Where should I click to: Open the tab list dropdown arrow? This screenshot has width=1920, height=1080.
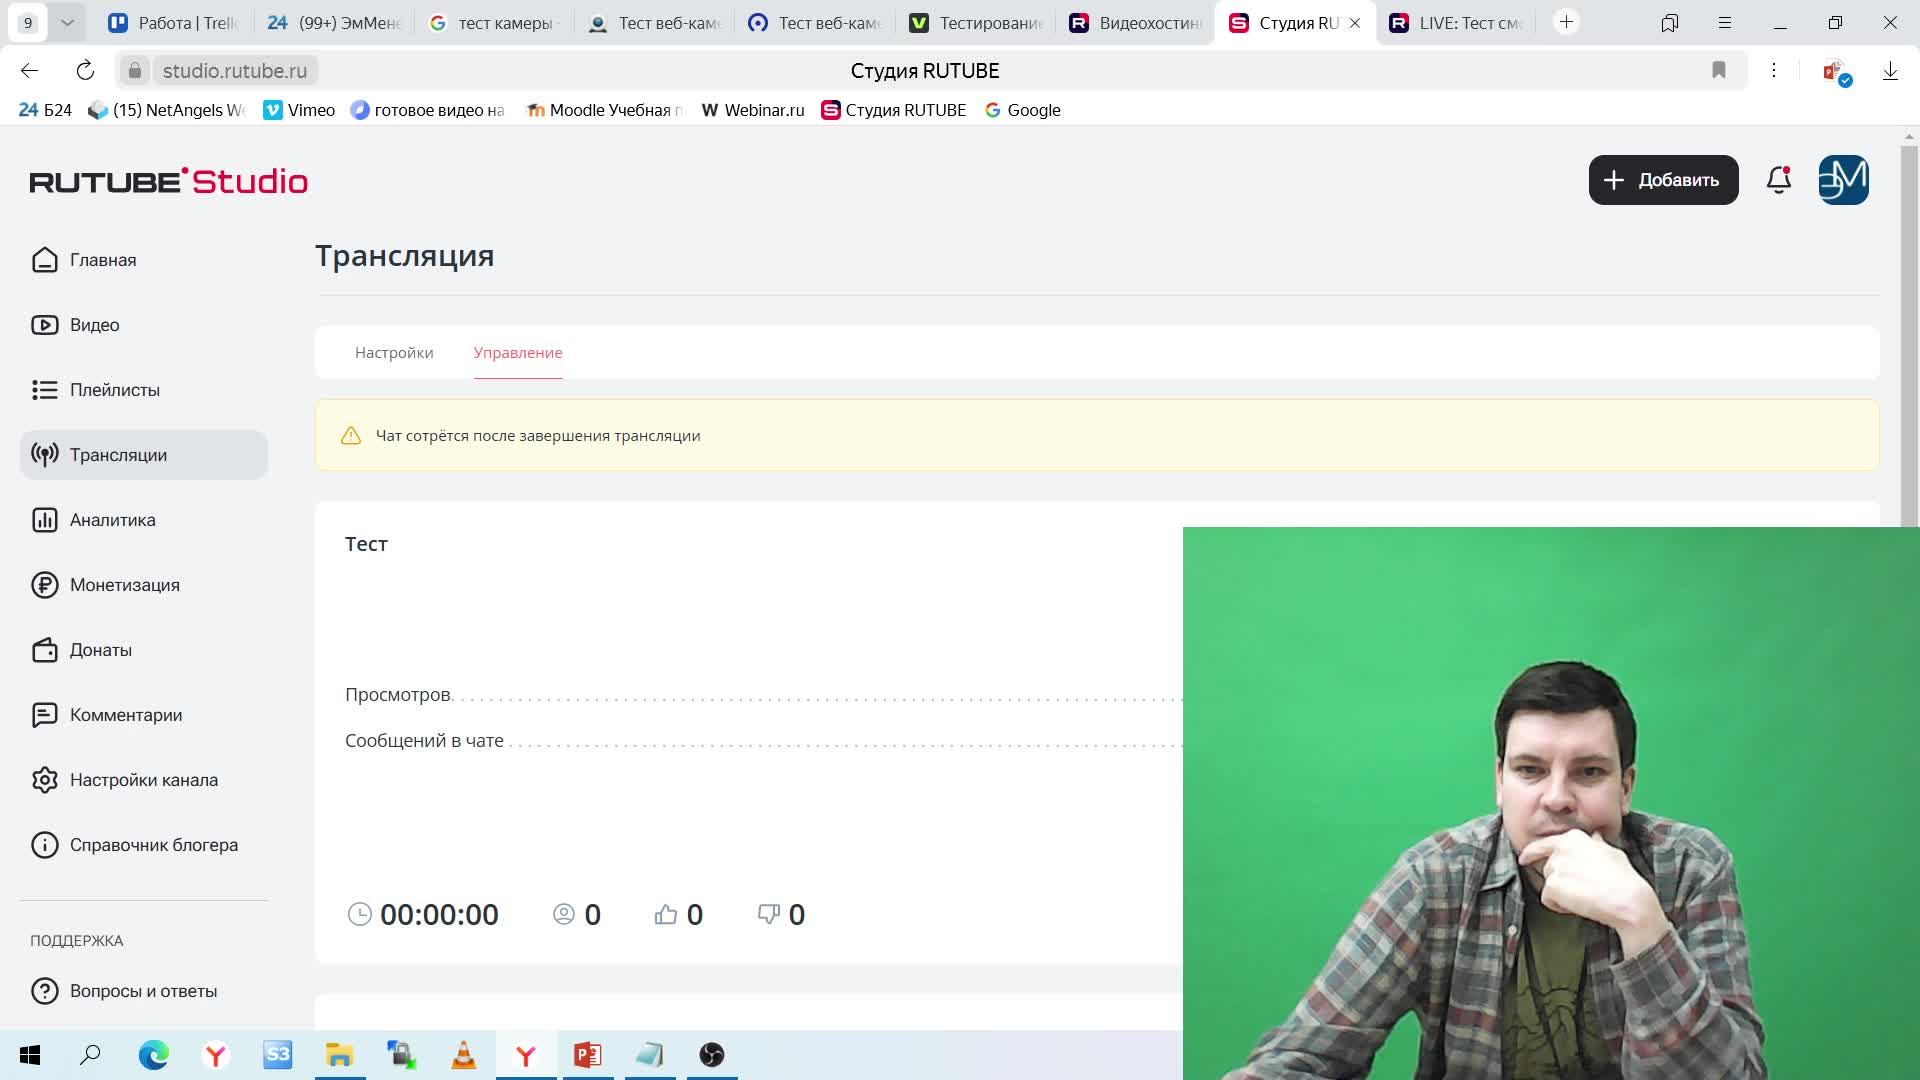coord(67,22)
